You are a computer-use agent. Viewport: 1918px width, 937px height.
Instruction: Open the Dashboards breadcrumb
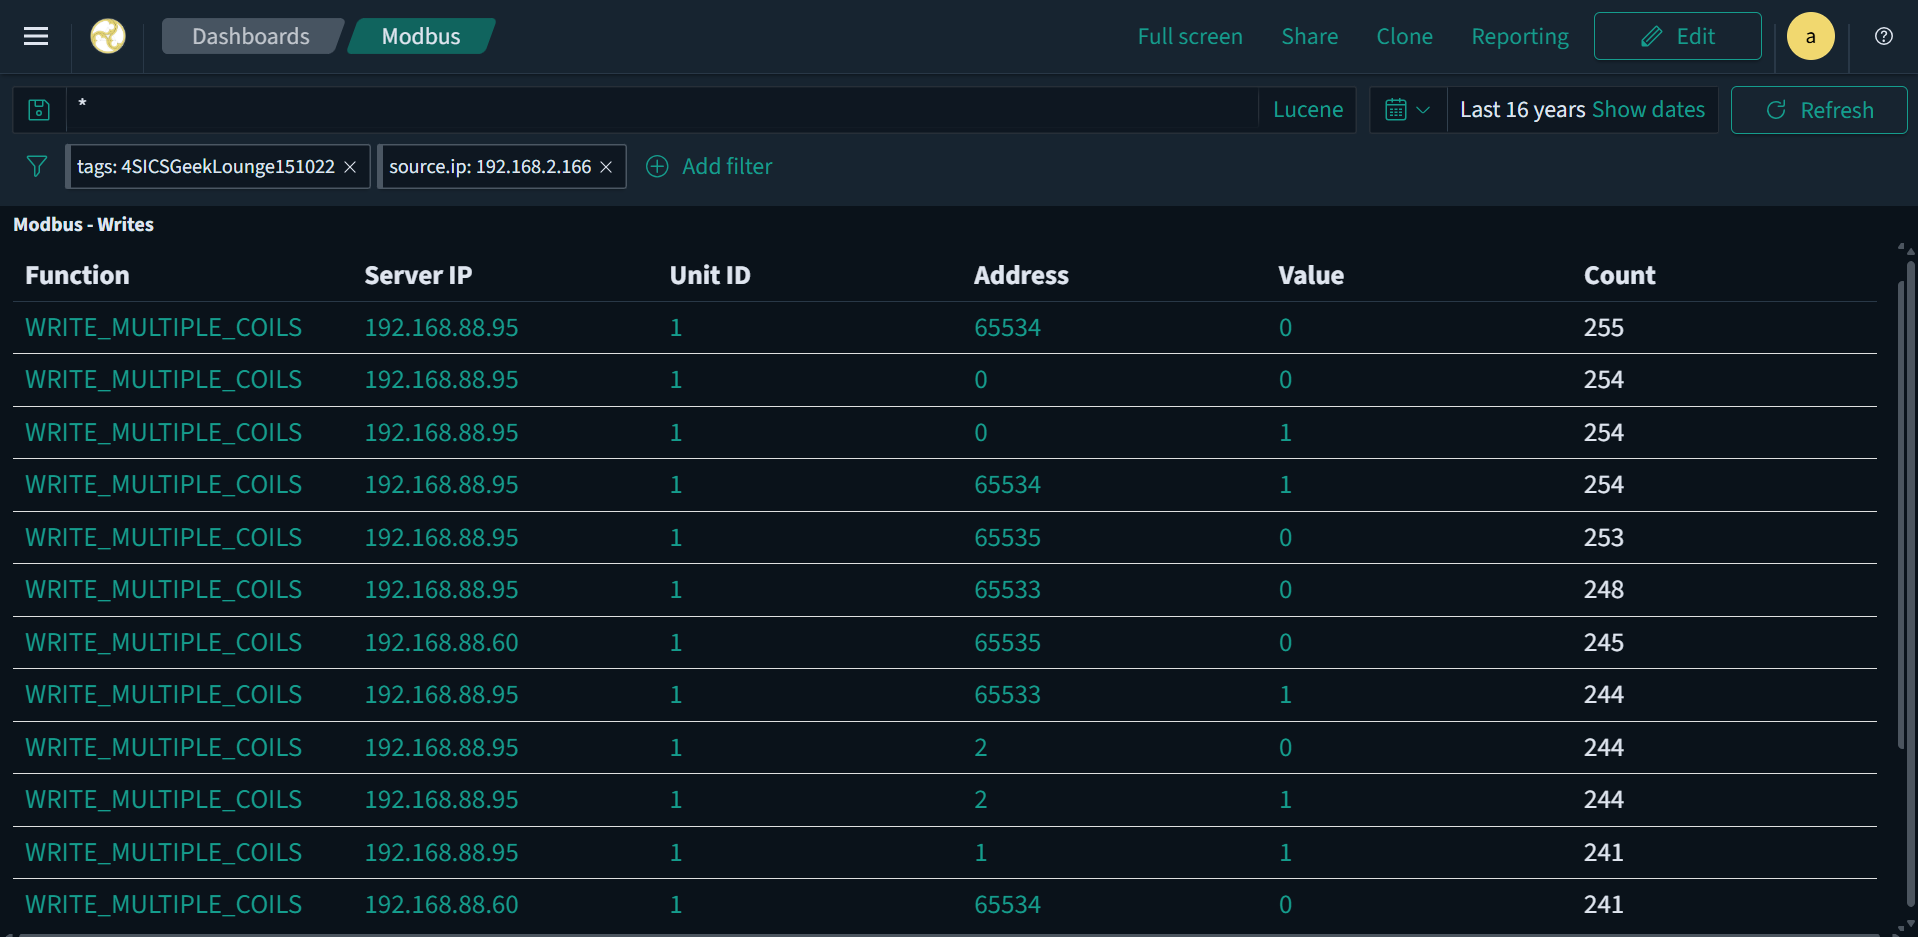[x=251, y=36]
